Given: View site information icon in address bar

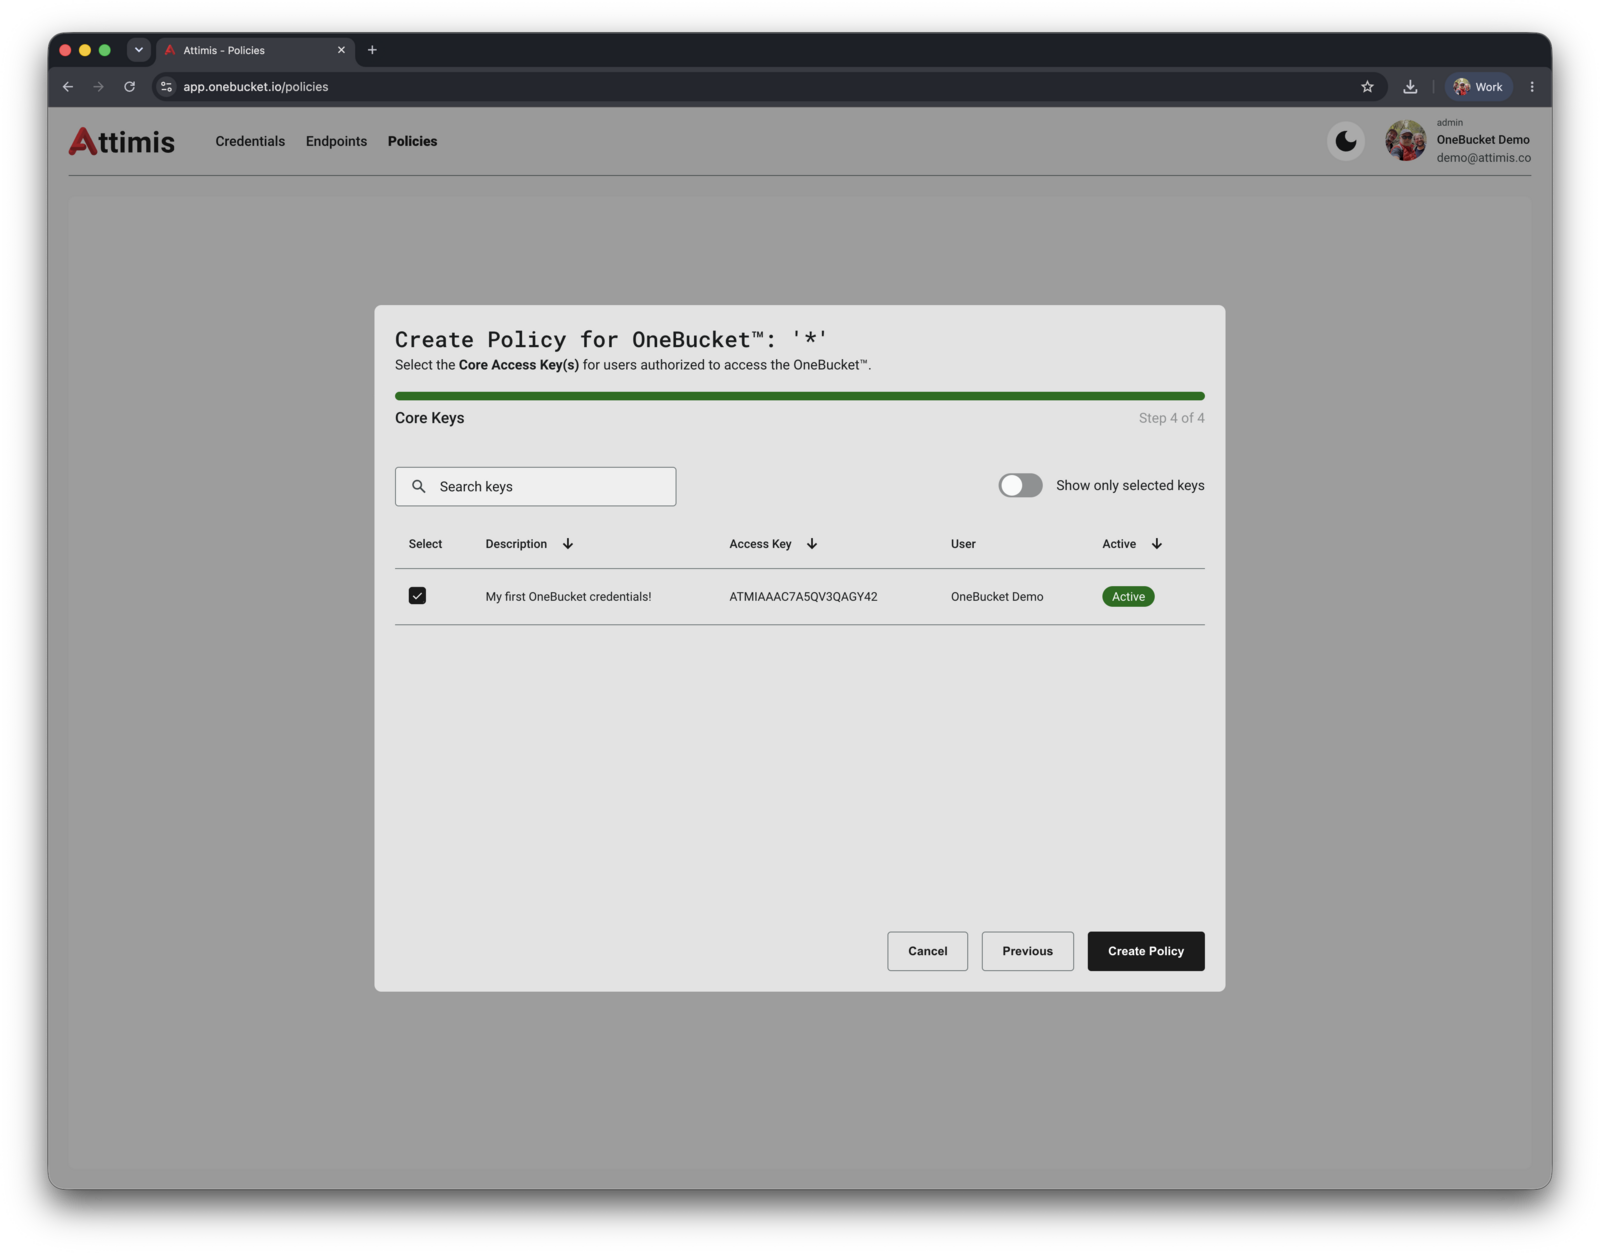Looking at the screenshot, I should [x=167, y=87].
